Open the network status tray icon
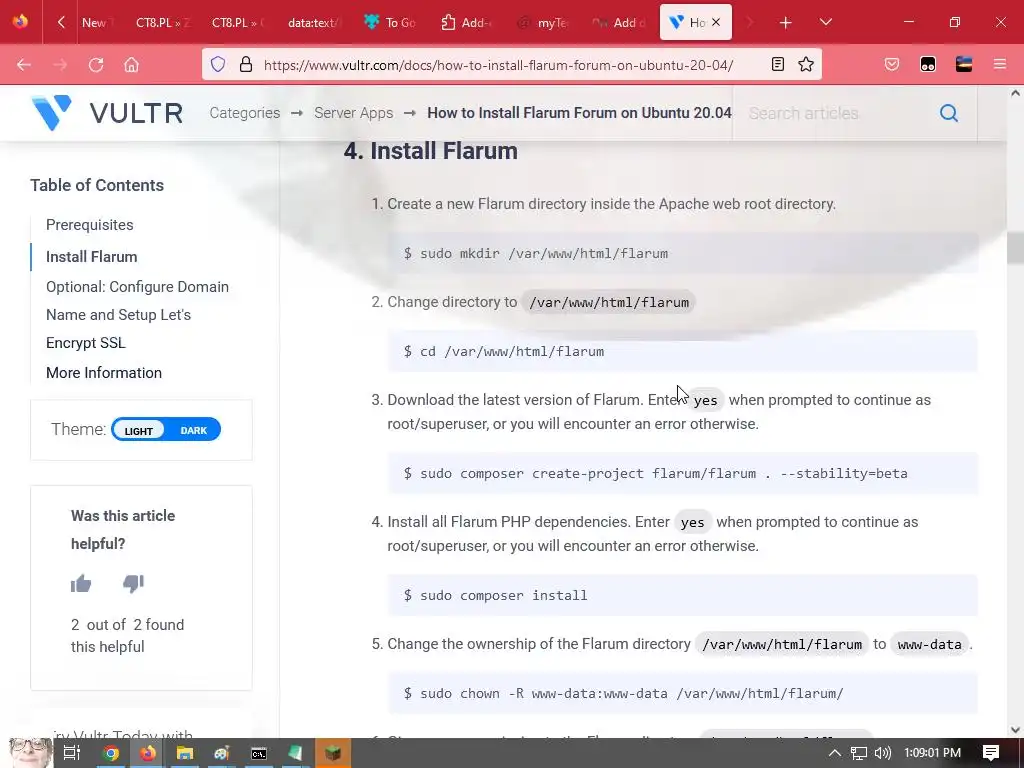This screenshot has width=1024, height=768. tap(859, 753)
